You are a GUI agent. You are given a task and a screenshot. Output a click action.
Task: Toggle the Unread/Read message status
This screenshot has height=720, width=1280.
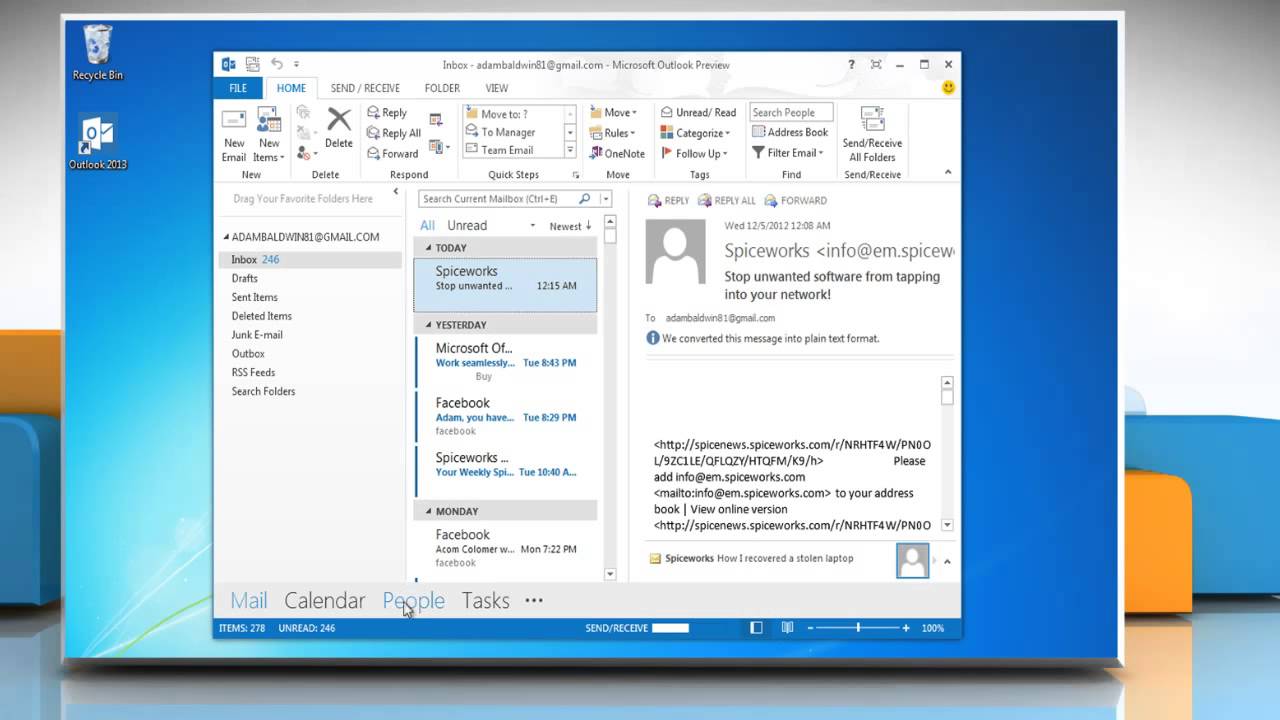pos(698,113)
